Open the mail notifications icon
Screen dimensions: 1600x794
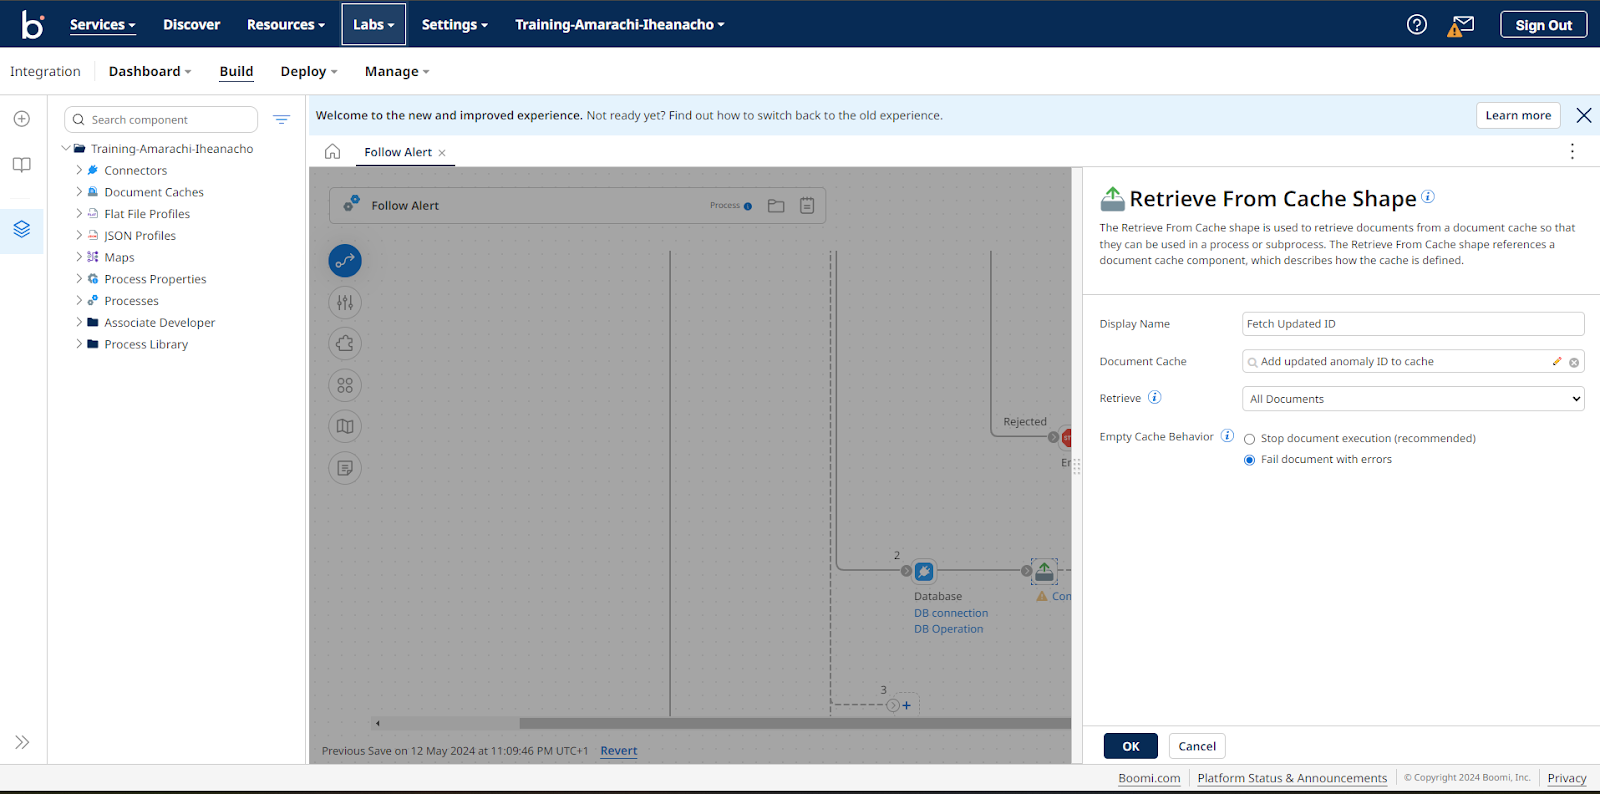[x=1461, y=25]
